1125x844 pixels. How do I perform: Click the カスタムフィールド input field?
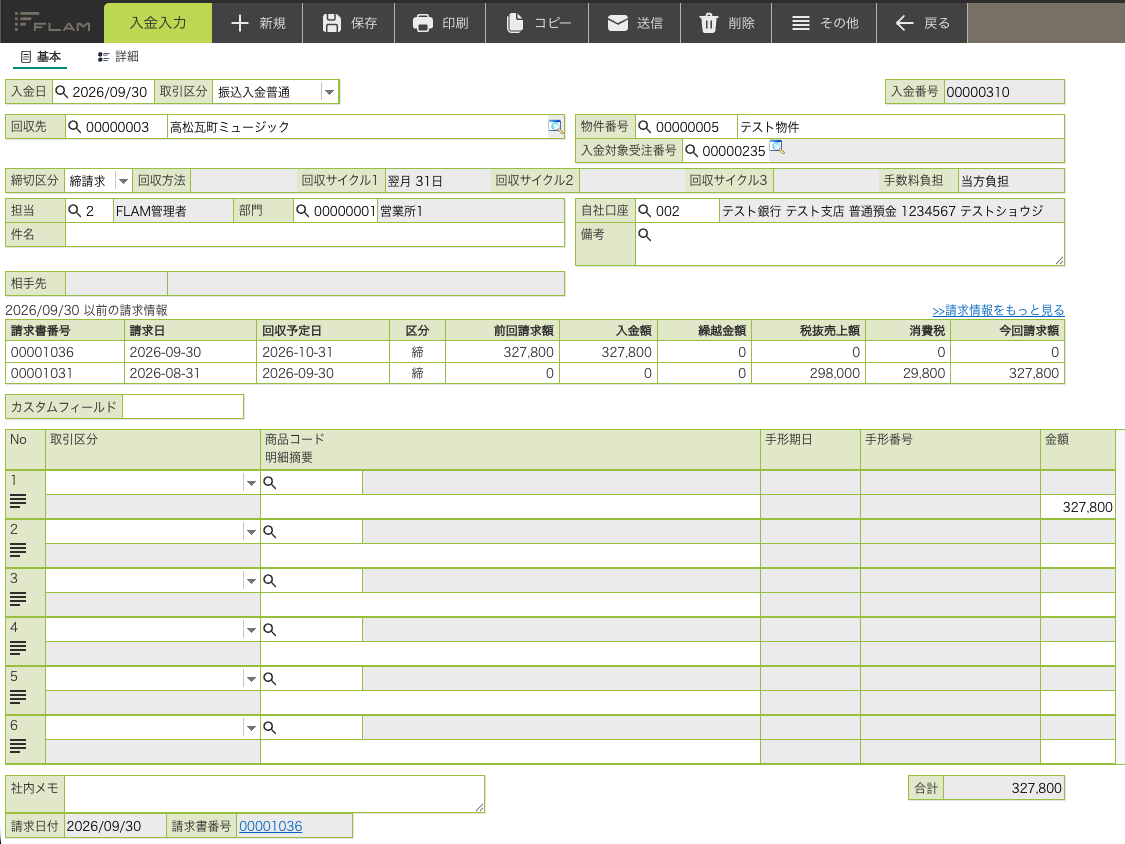coord(183,407)
